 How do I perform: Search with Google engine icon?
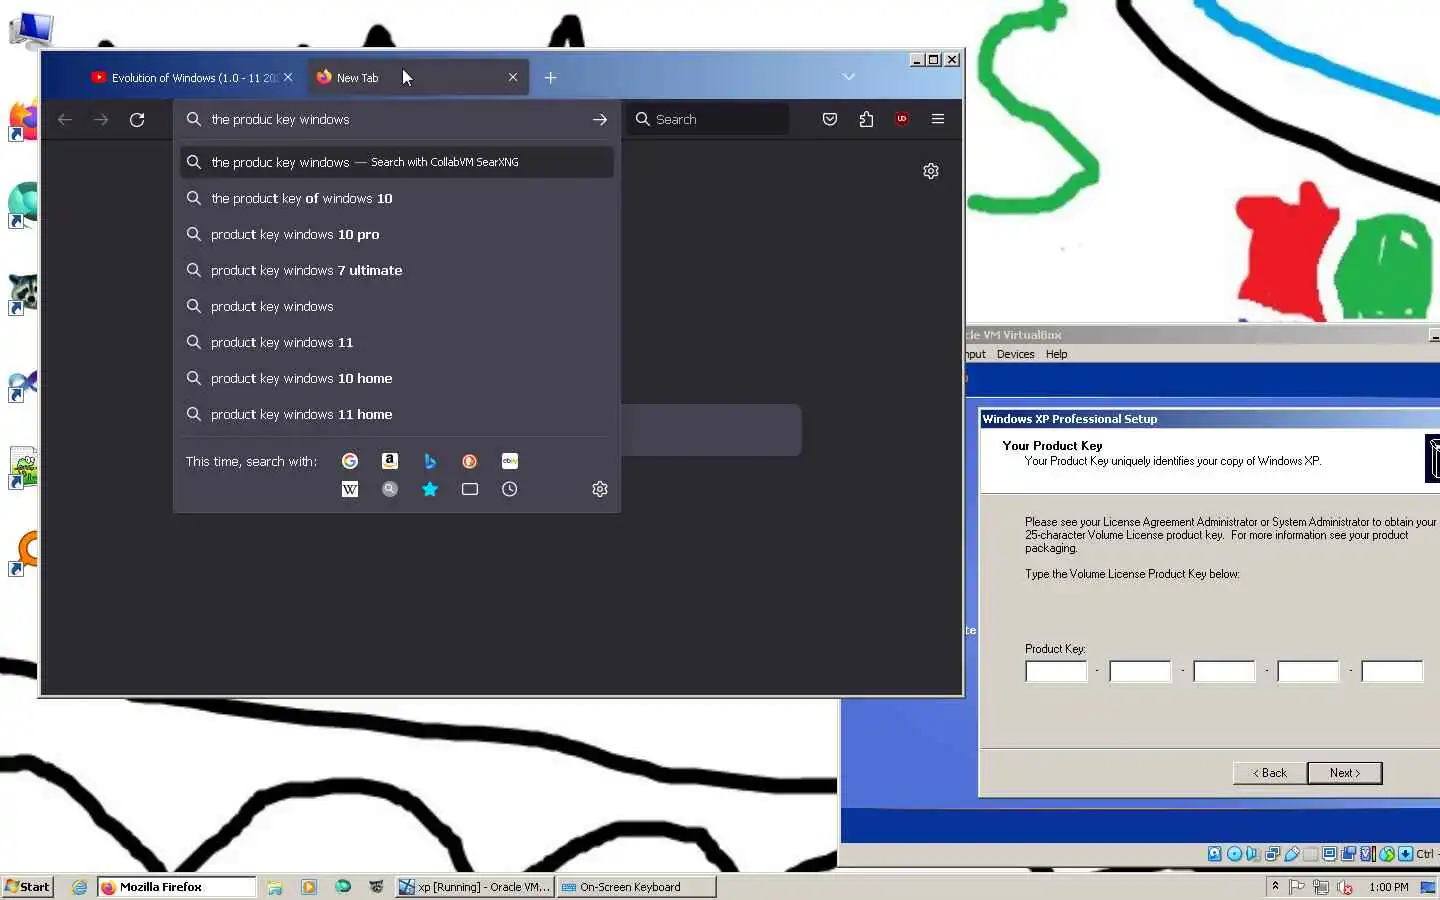click(350, 461)
